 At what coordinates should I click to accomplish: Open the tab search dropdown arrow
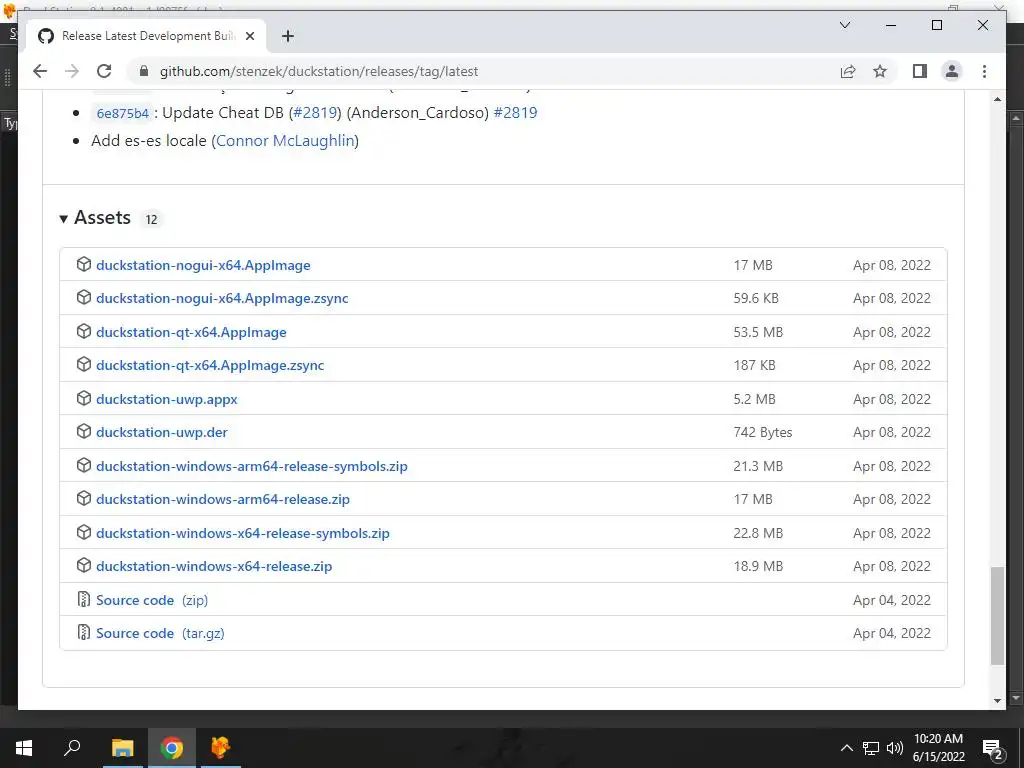[845, 25]
